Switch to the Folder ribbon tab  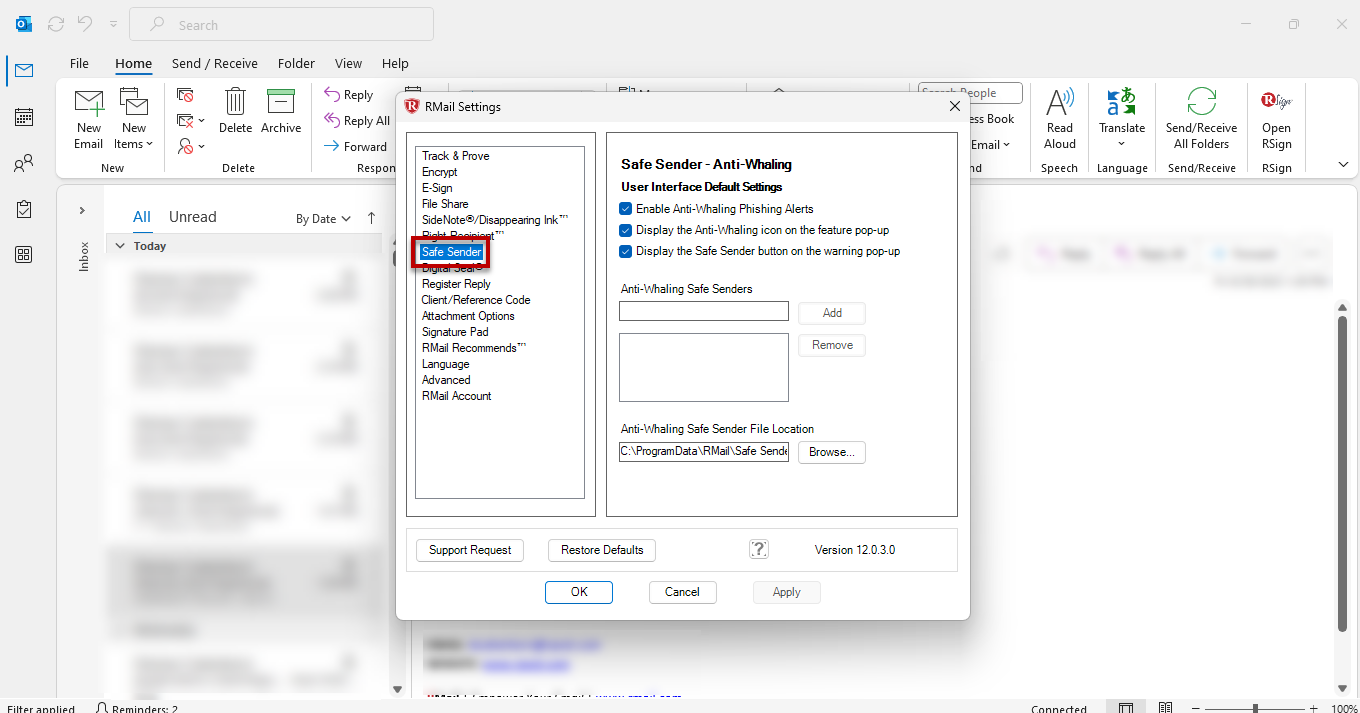[296, 63]
